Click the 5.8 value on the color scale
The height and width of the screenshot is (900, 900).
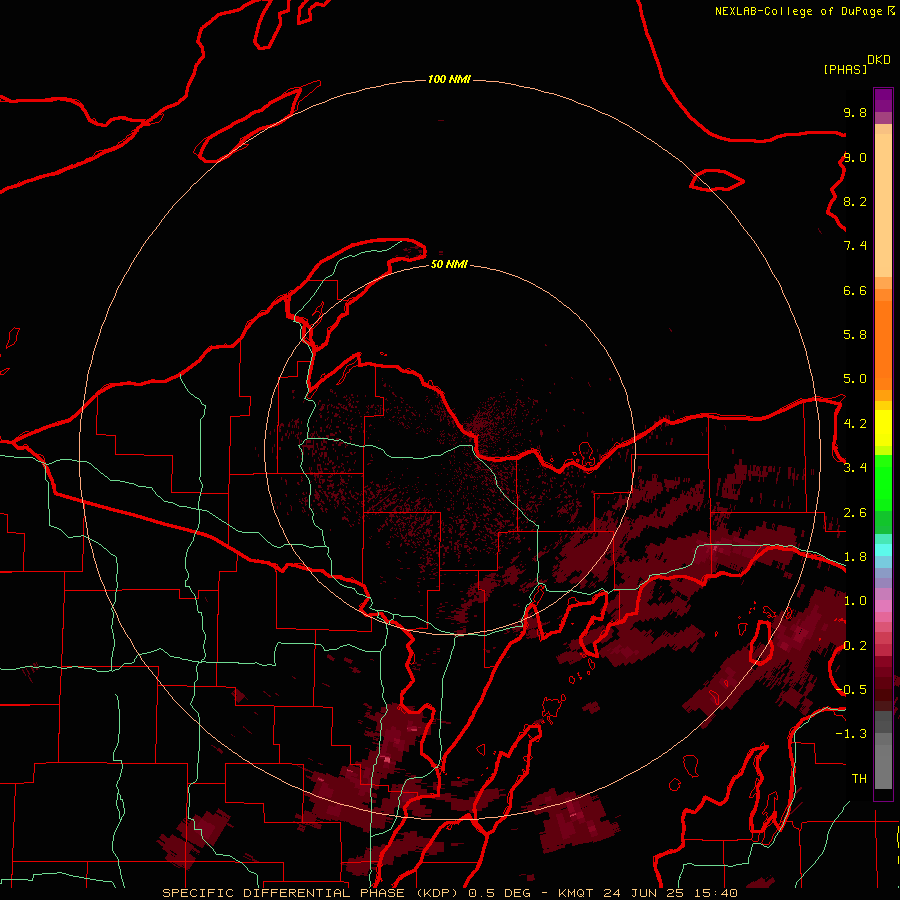855,335
